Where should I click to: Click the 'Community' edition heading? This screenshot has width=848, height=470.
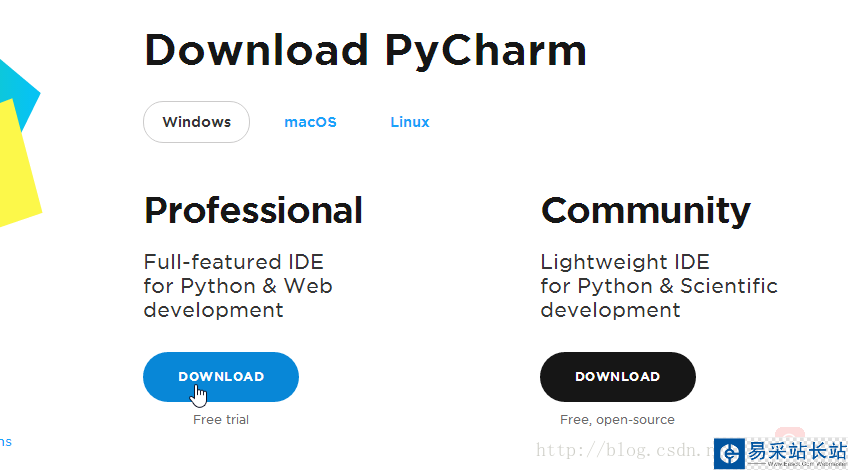coord(646,212)
